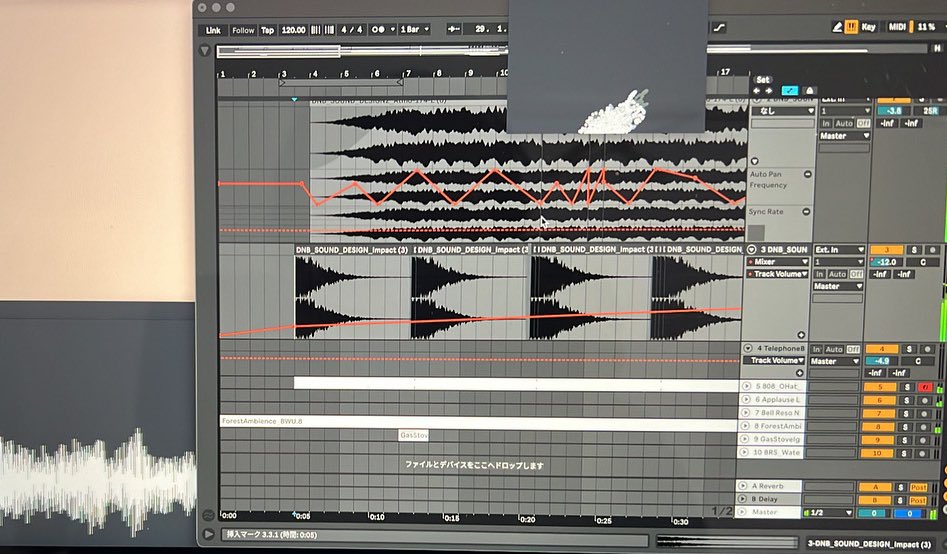Toggle the MIDI map mode button
Image resolution: width=947 pixels, height=554 pixels.
pos(897,27)
